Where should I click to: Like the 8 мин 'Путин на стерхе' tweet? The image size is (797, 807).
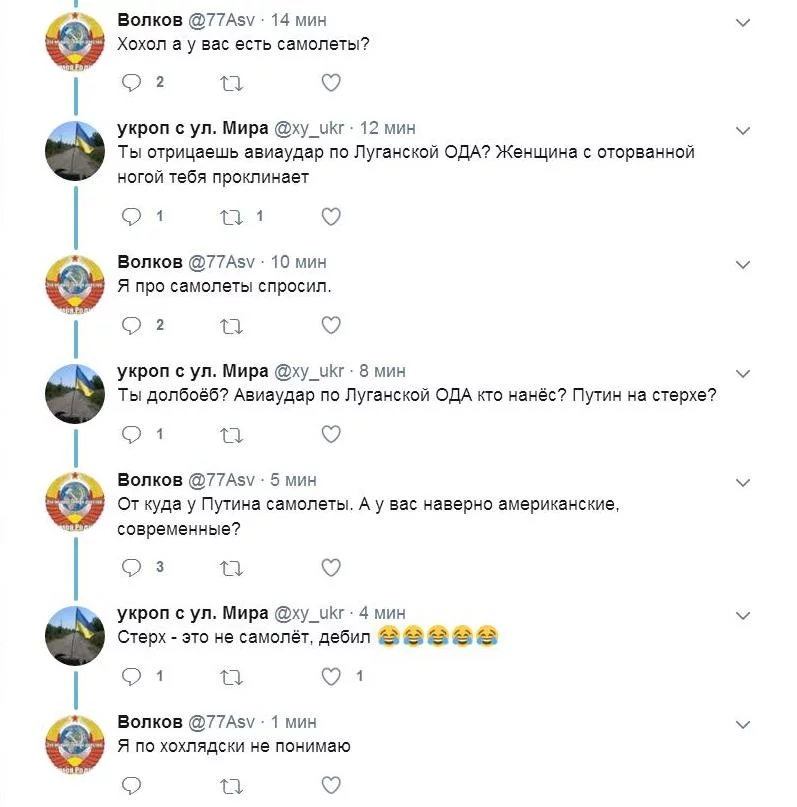[331, 434]
